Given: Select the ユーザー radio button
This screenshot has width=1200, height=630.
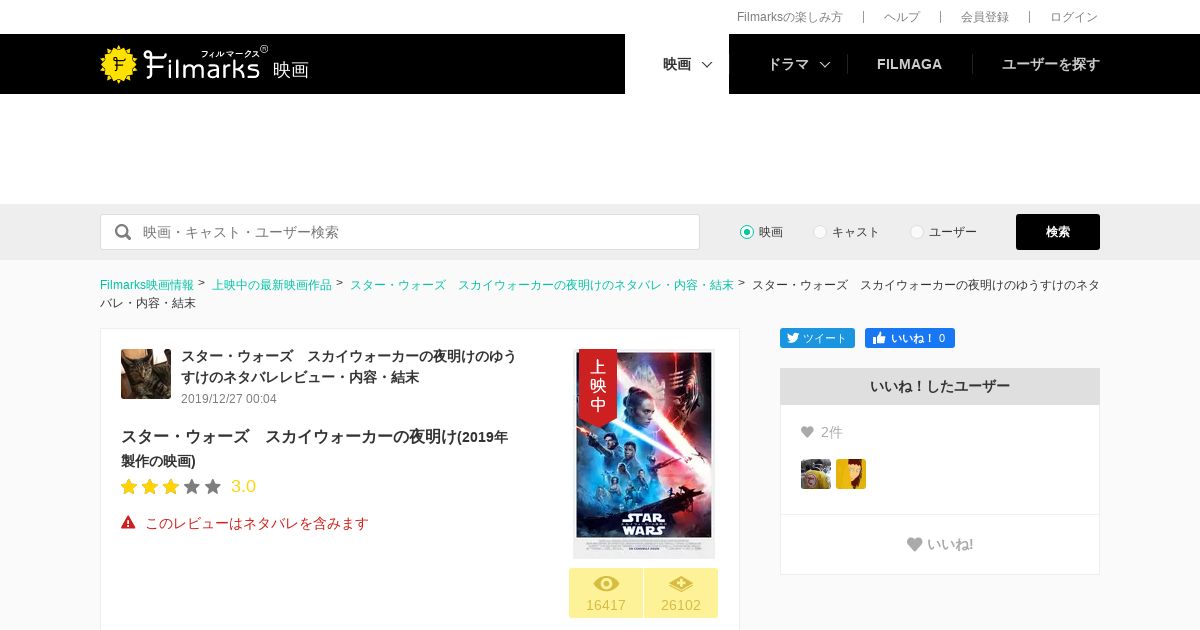Looking at the screenshot, I should coord(917,232).
